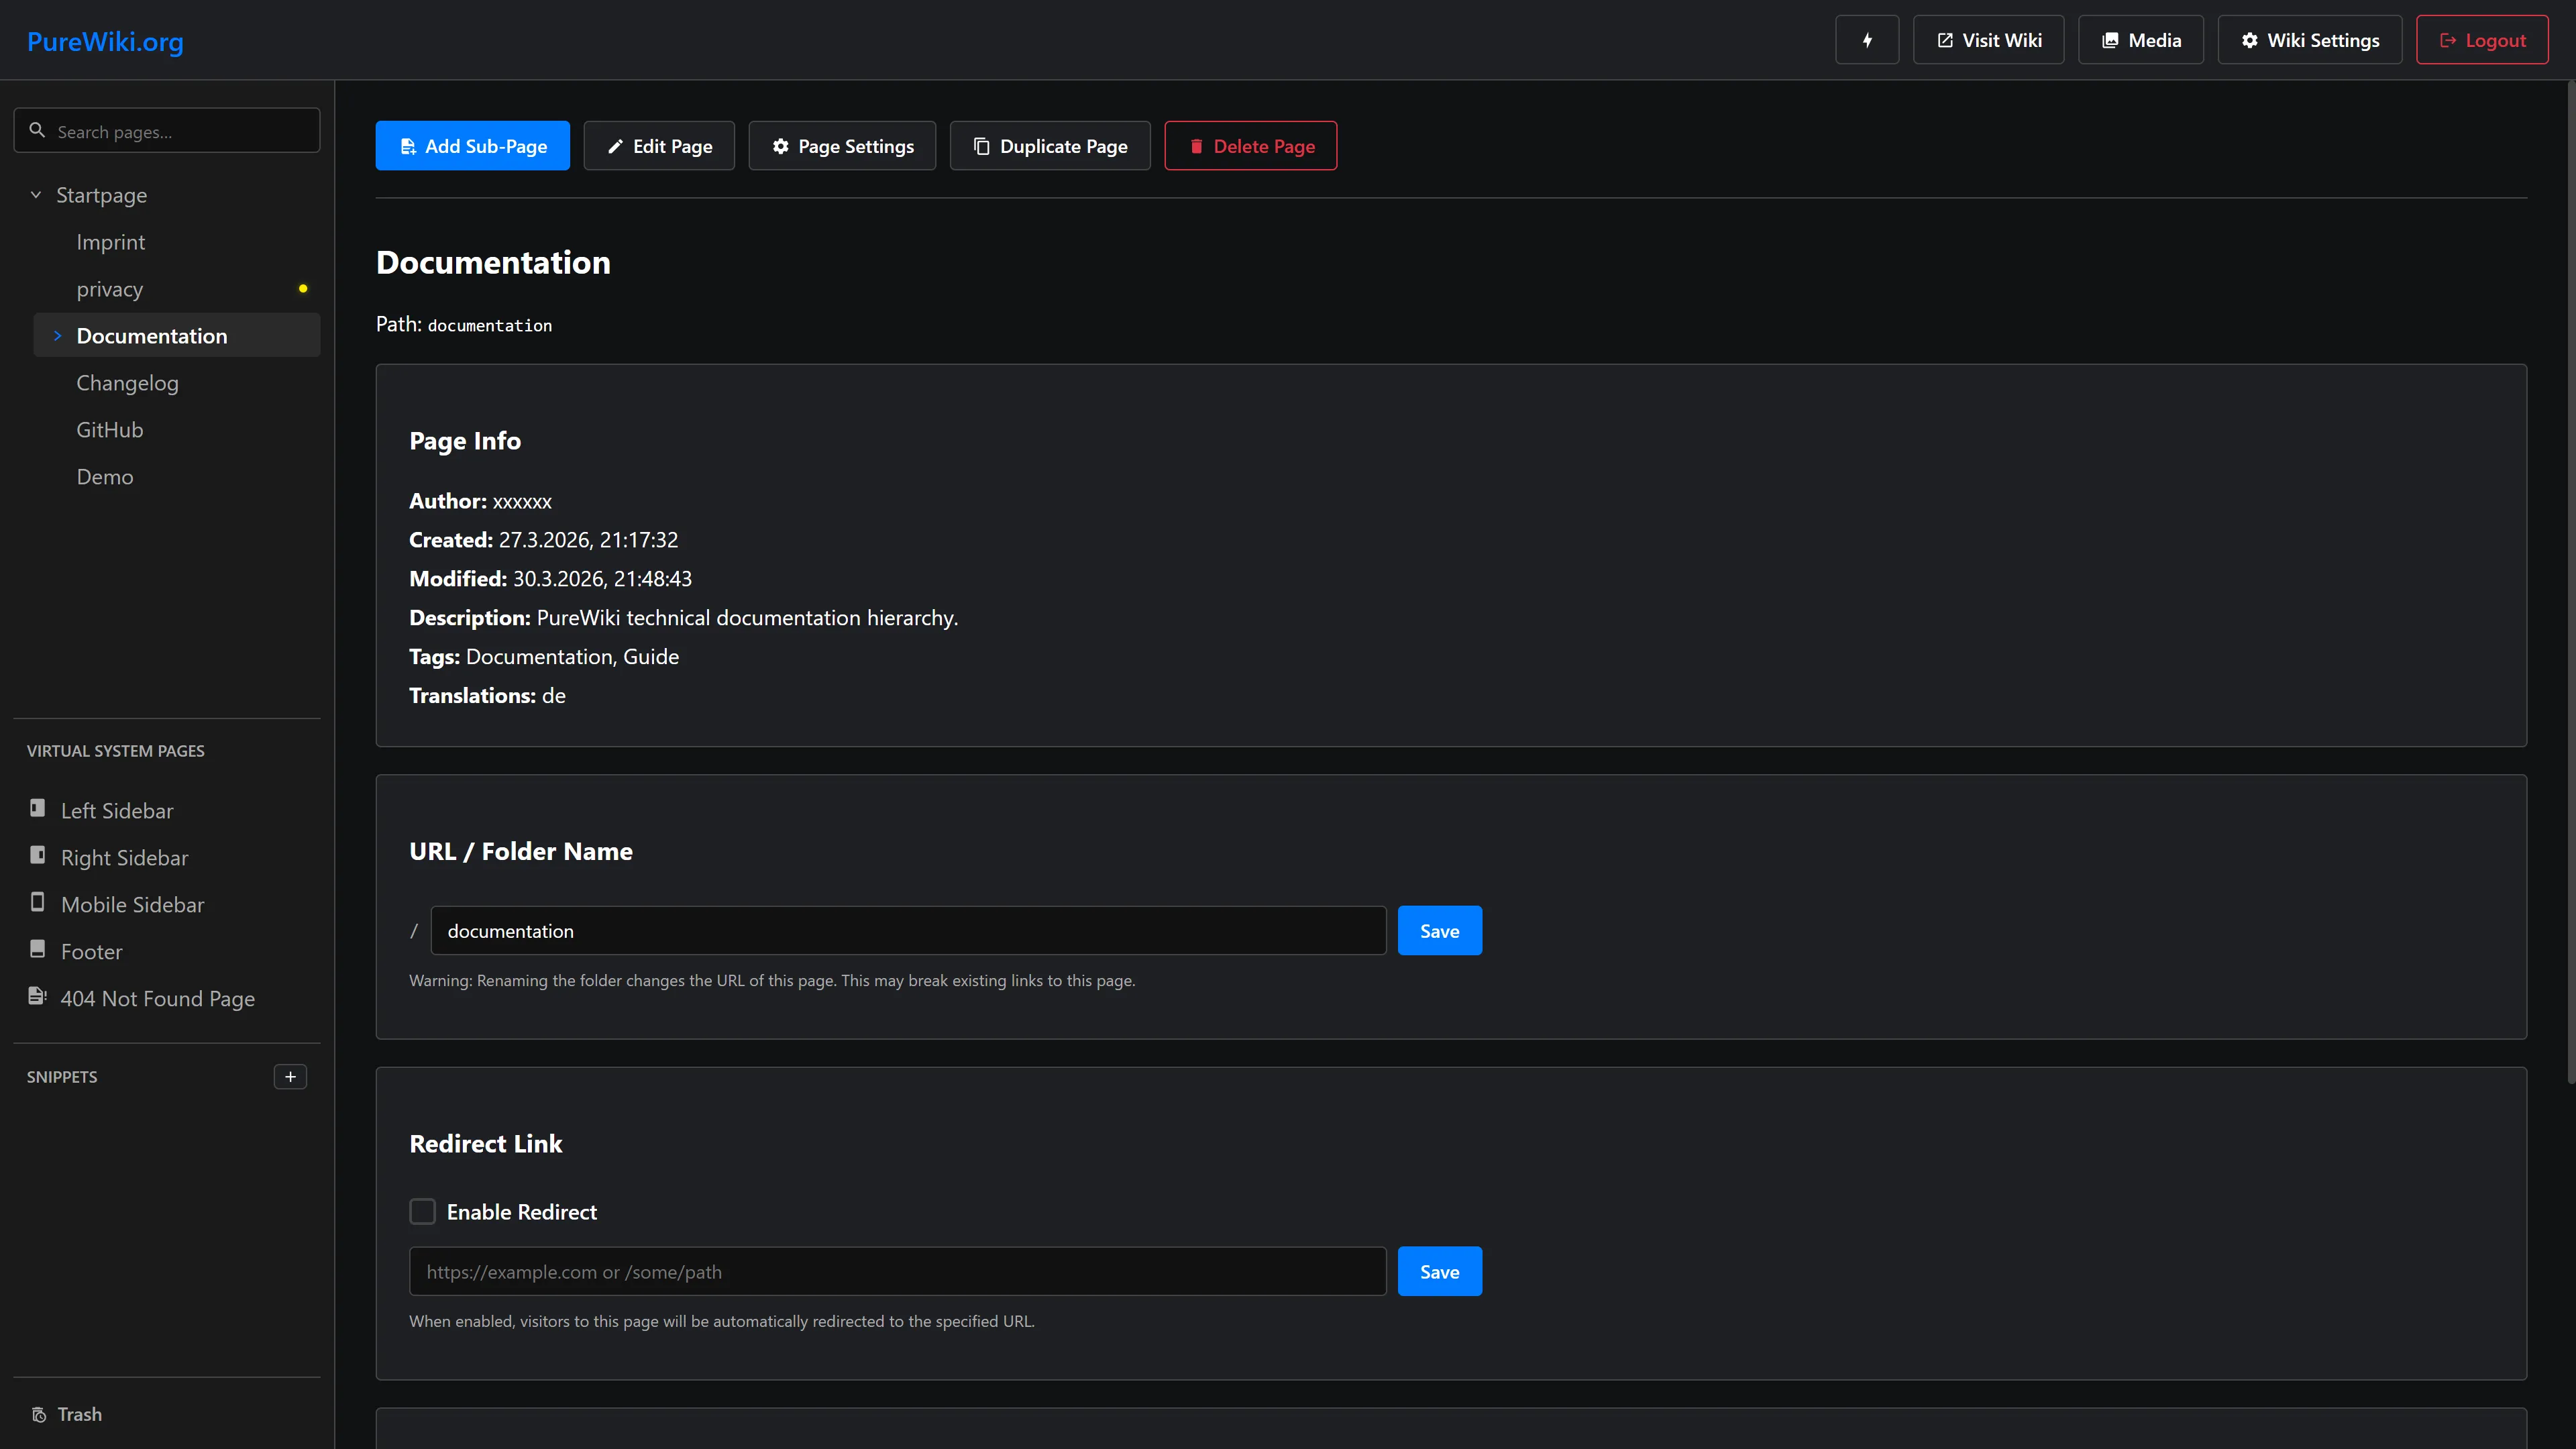Click the yellow dot next to privacy

point(303,289)
